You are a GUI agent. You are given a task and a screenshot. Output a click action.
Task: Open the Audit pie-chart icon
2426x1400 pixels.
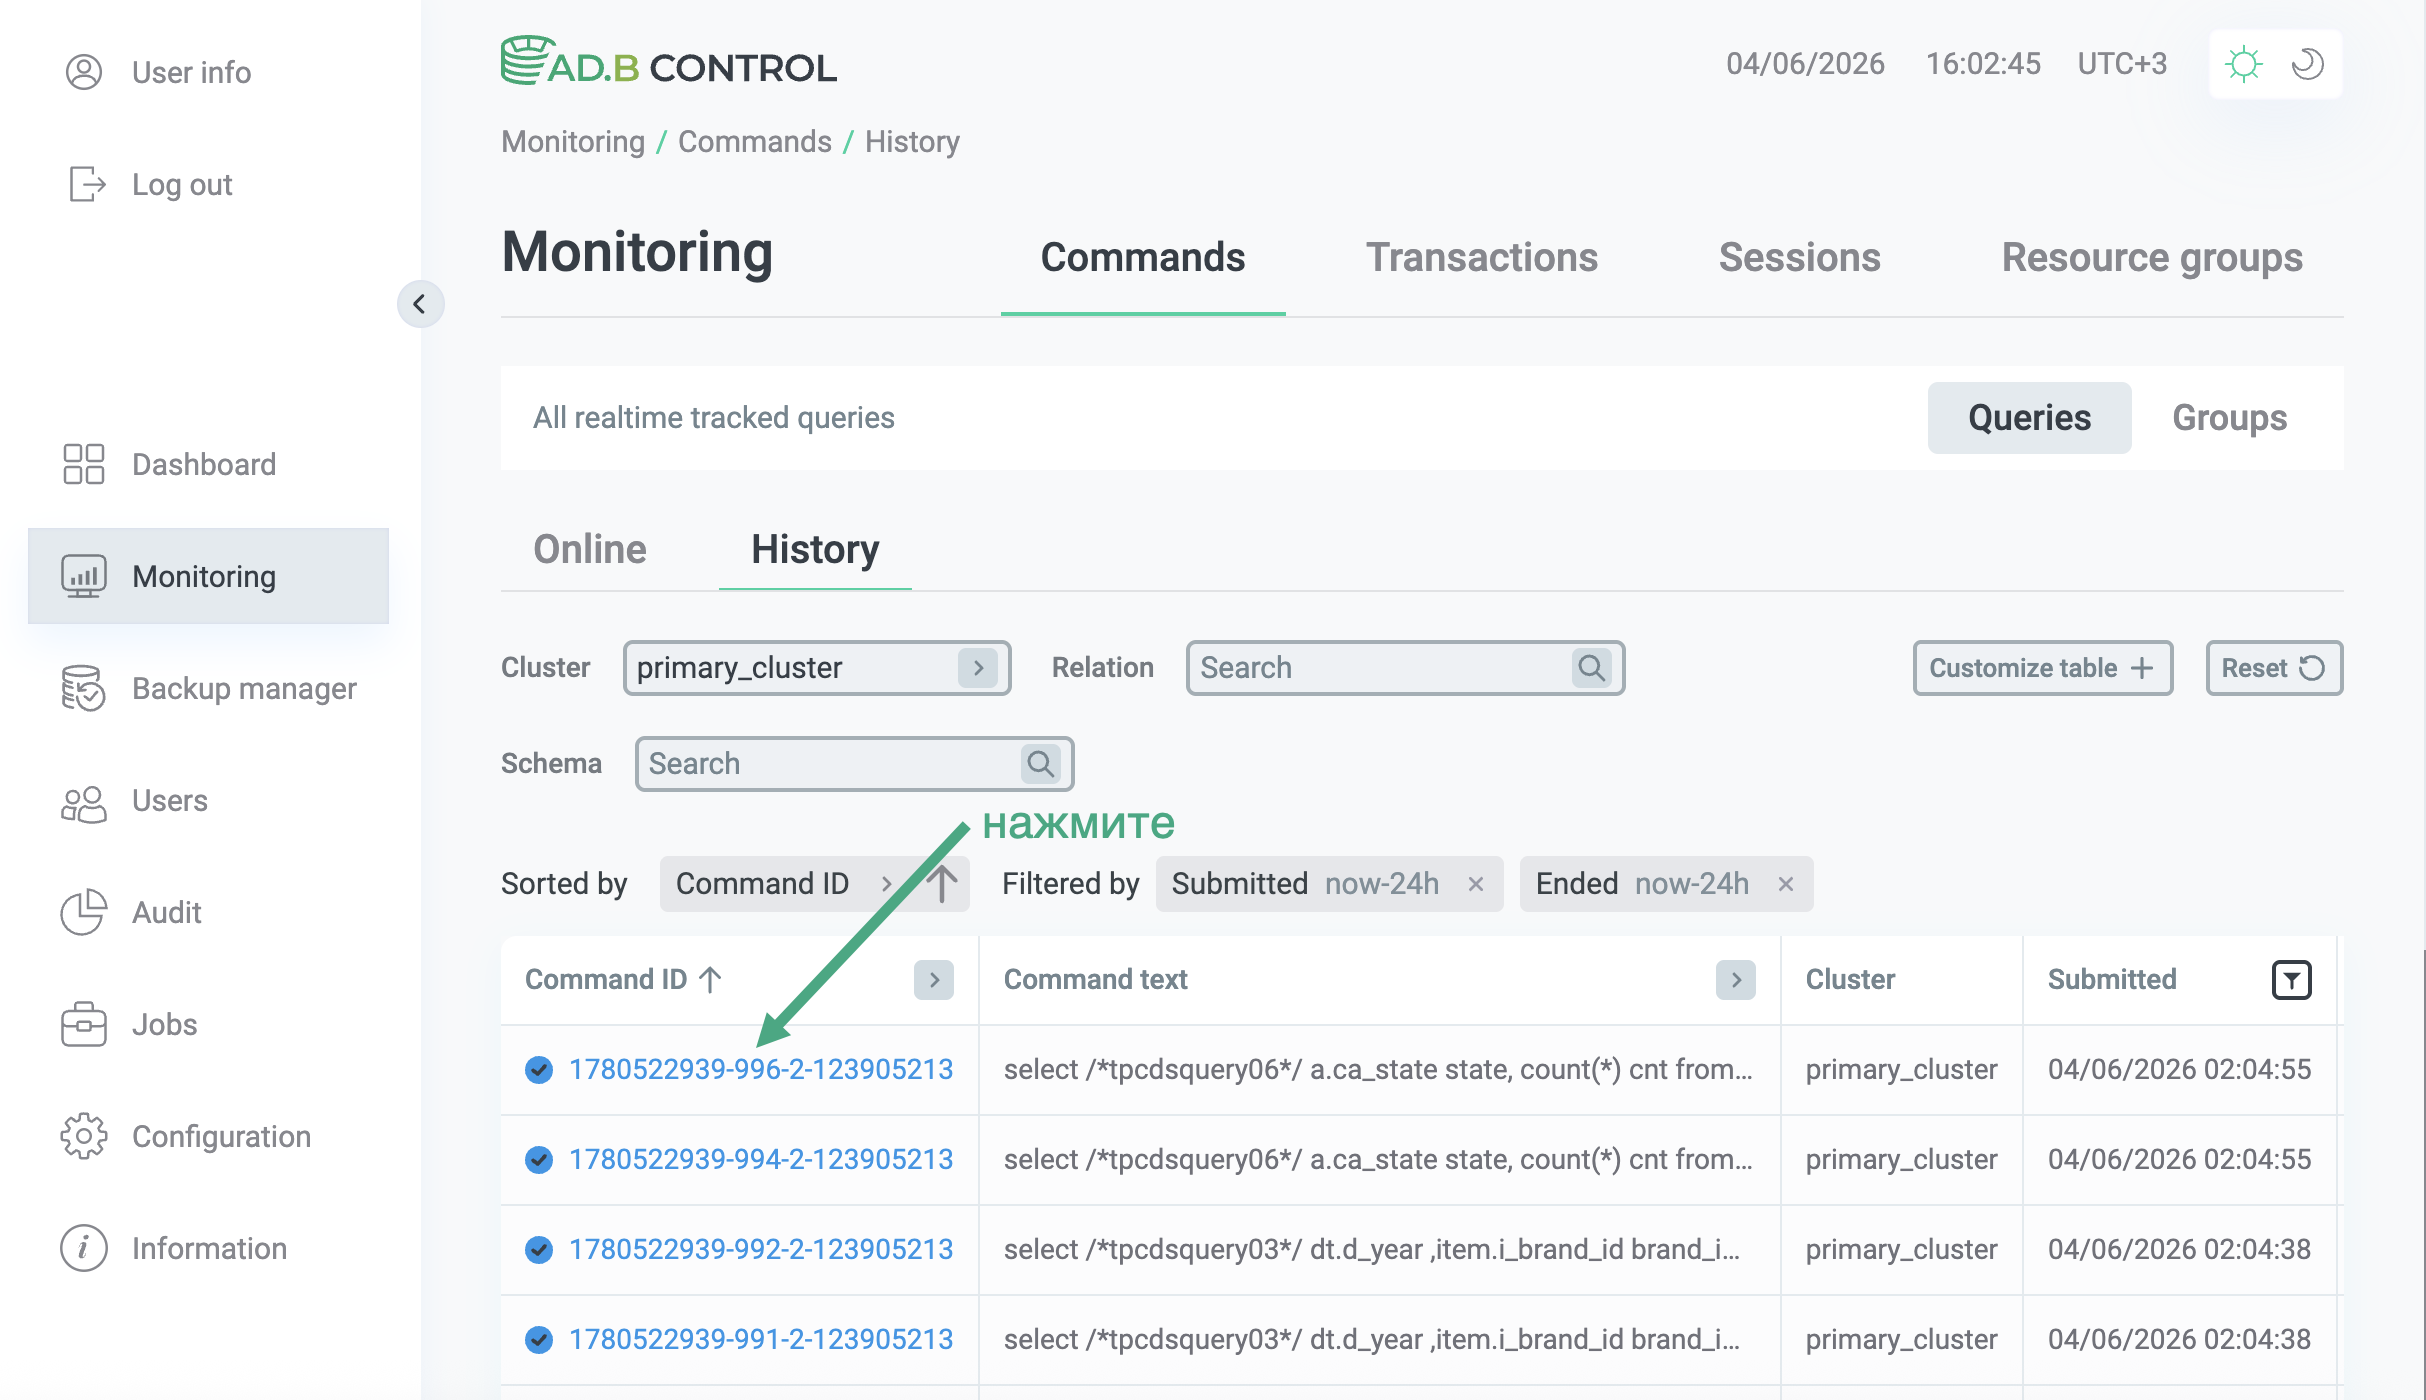tap(84, 912)
